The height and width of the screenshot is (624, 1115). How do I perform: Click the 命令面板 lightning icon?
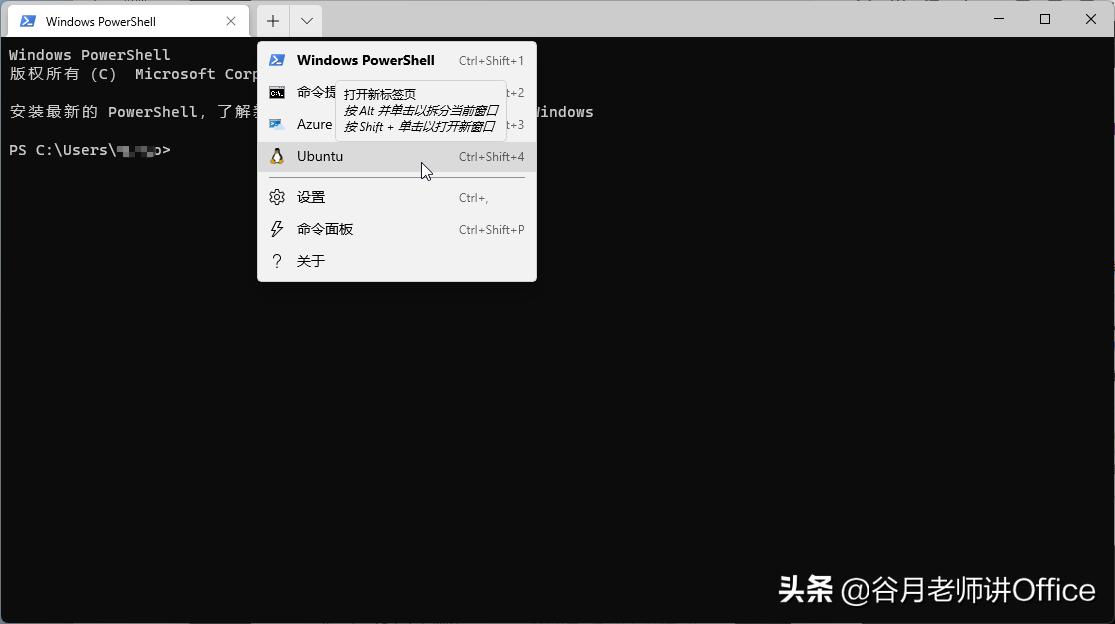point(276,229)
